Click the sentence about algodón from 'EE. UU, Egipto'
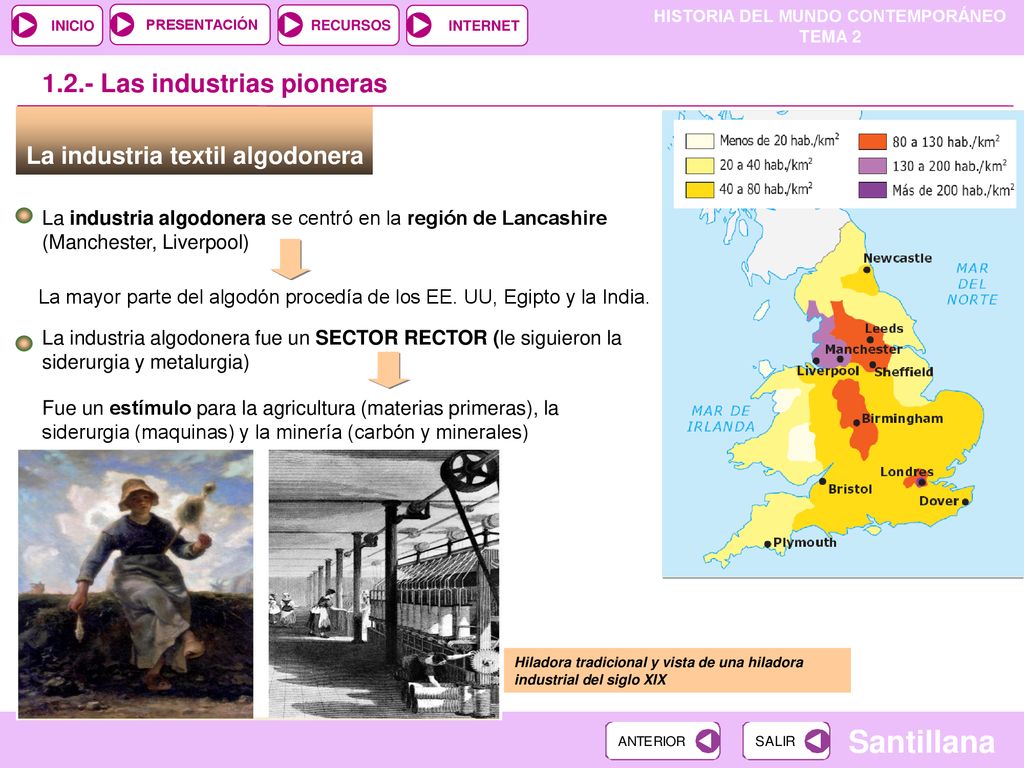Viewport: 1024px width, 768px height. click(344, 297)
